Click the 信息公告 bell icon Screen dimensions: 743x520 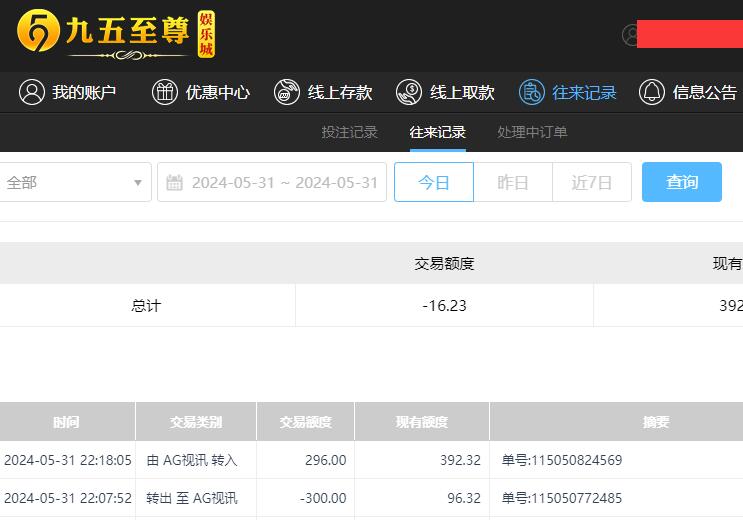pos(652,92)
